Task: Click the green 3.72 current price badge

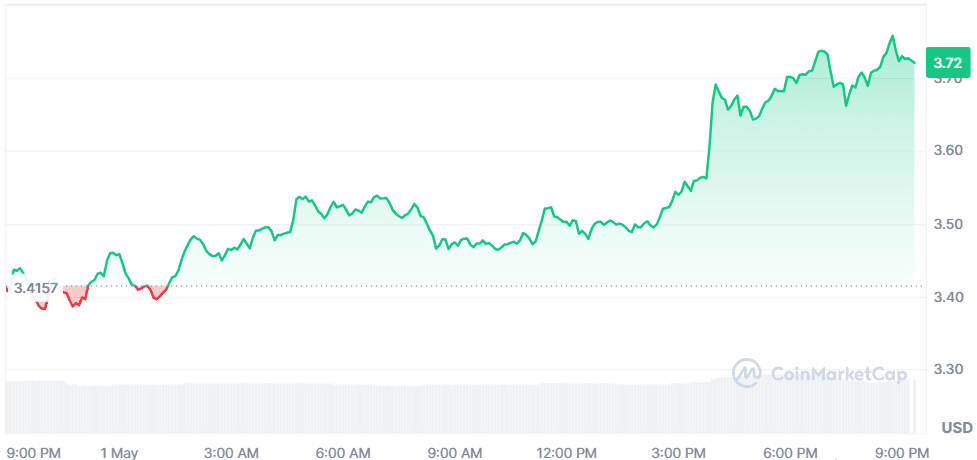Action: click(946, 62)
